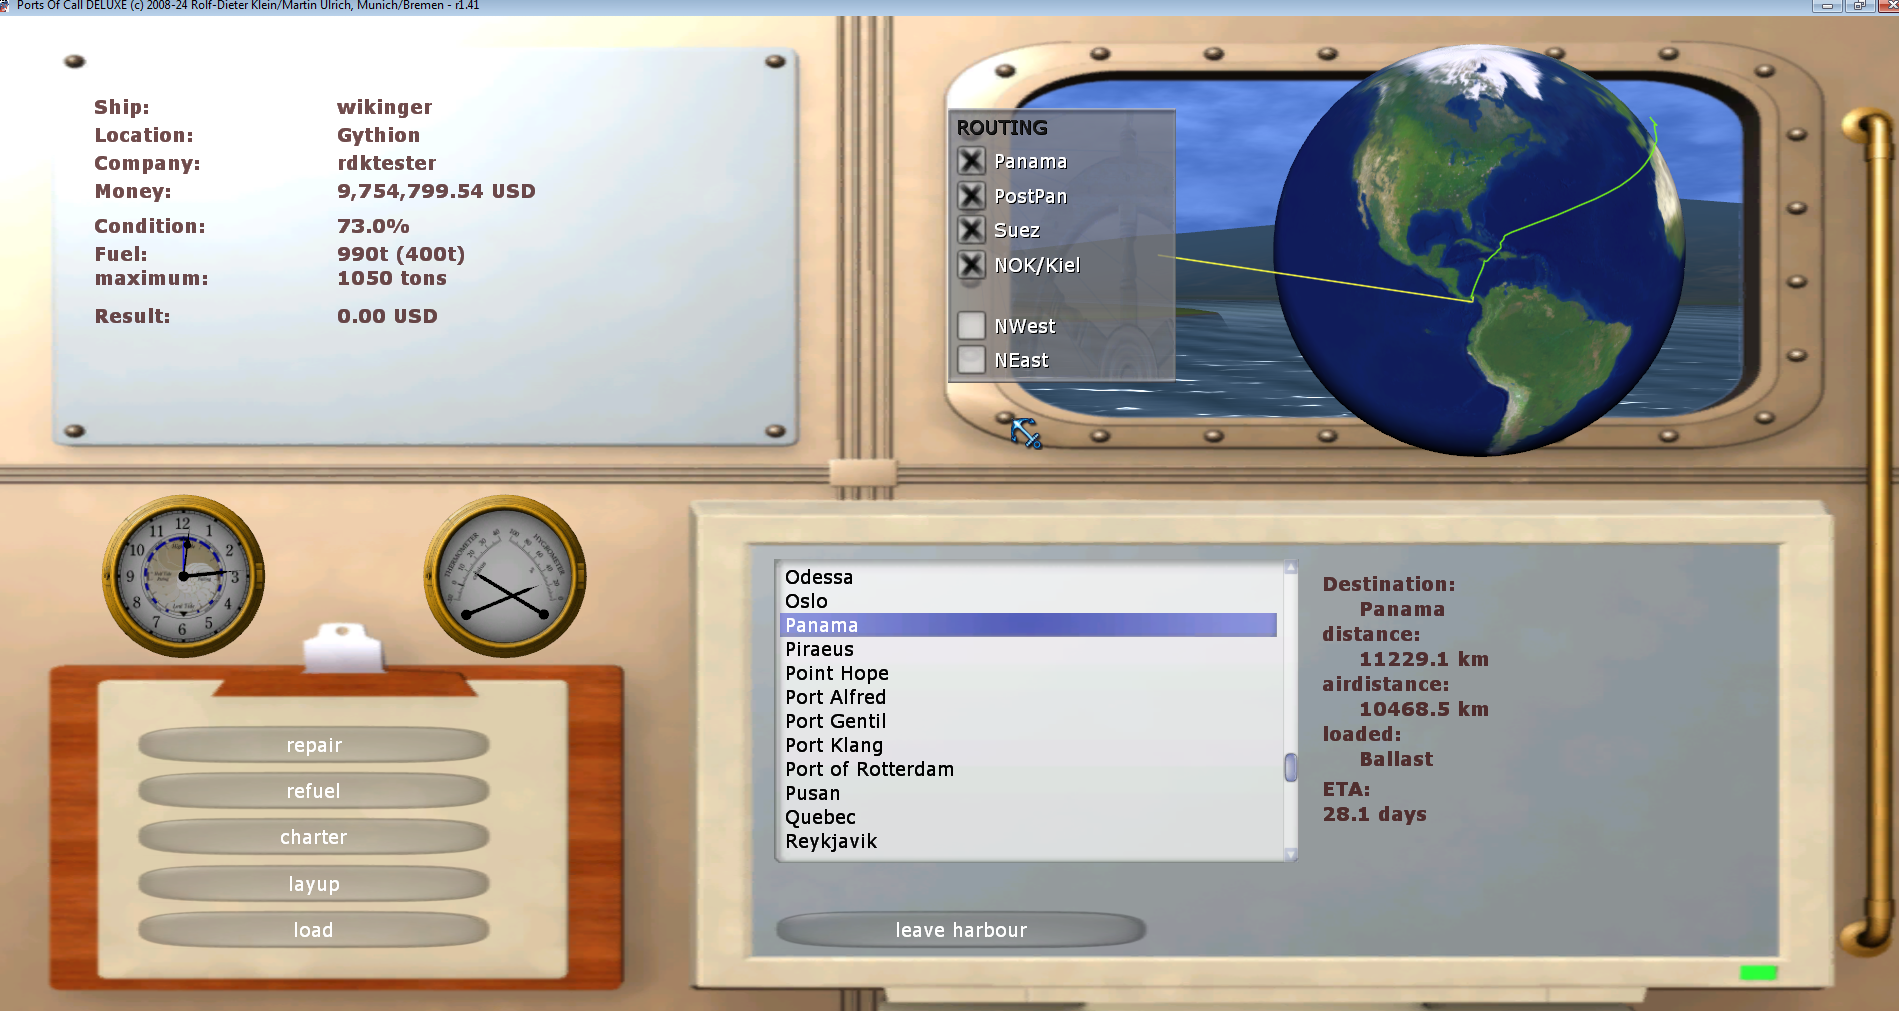Click the port list scrollbar thumb
The height and width of the screenshot is (1011, 1899).
click(1291, 767)
